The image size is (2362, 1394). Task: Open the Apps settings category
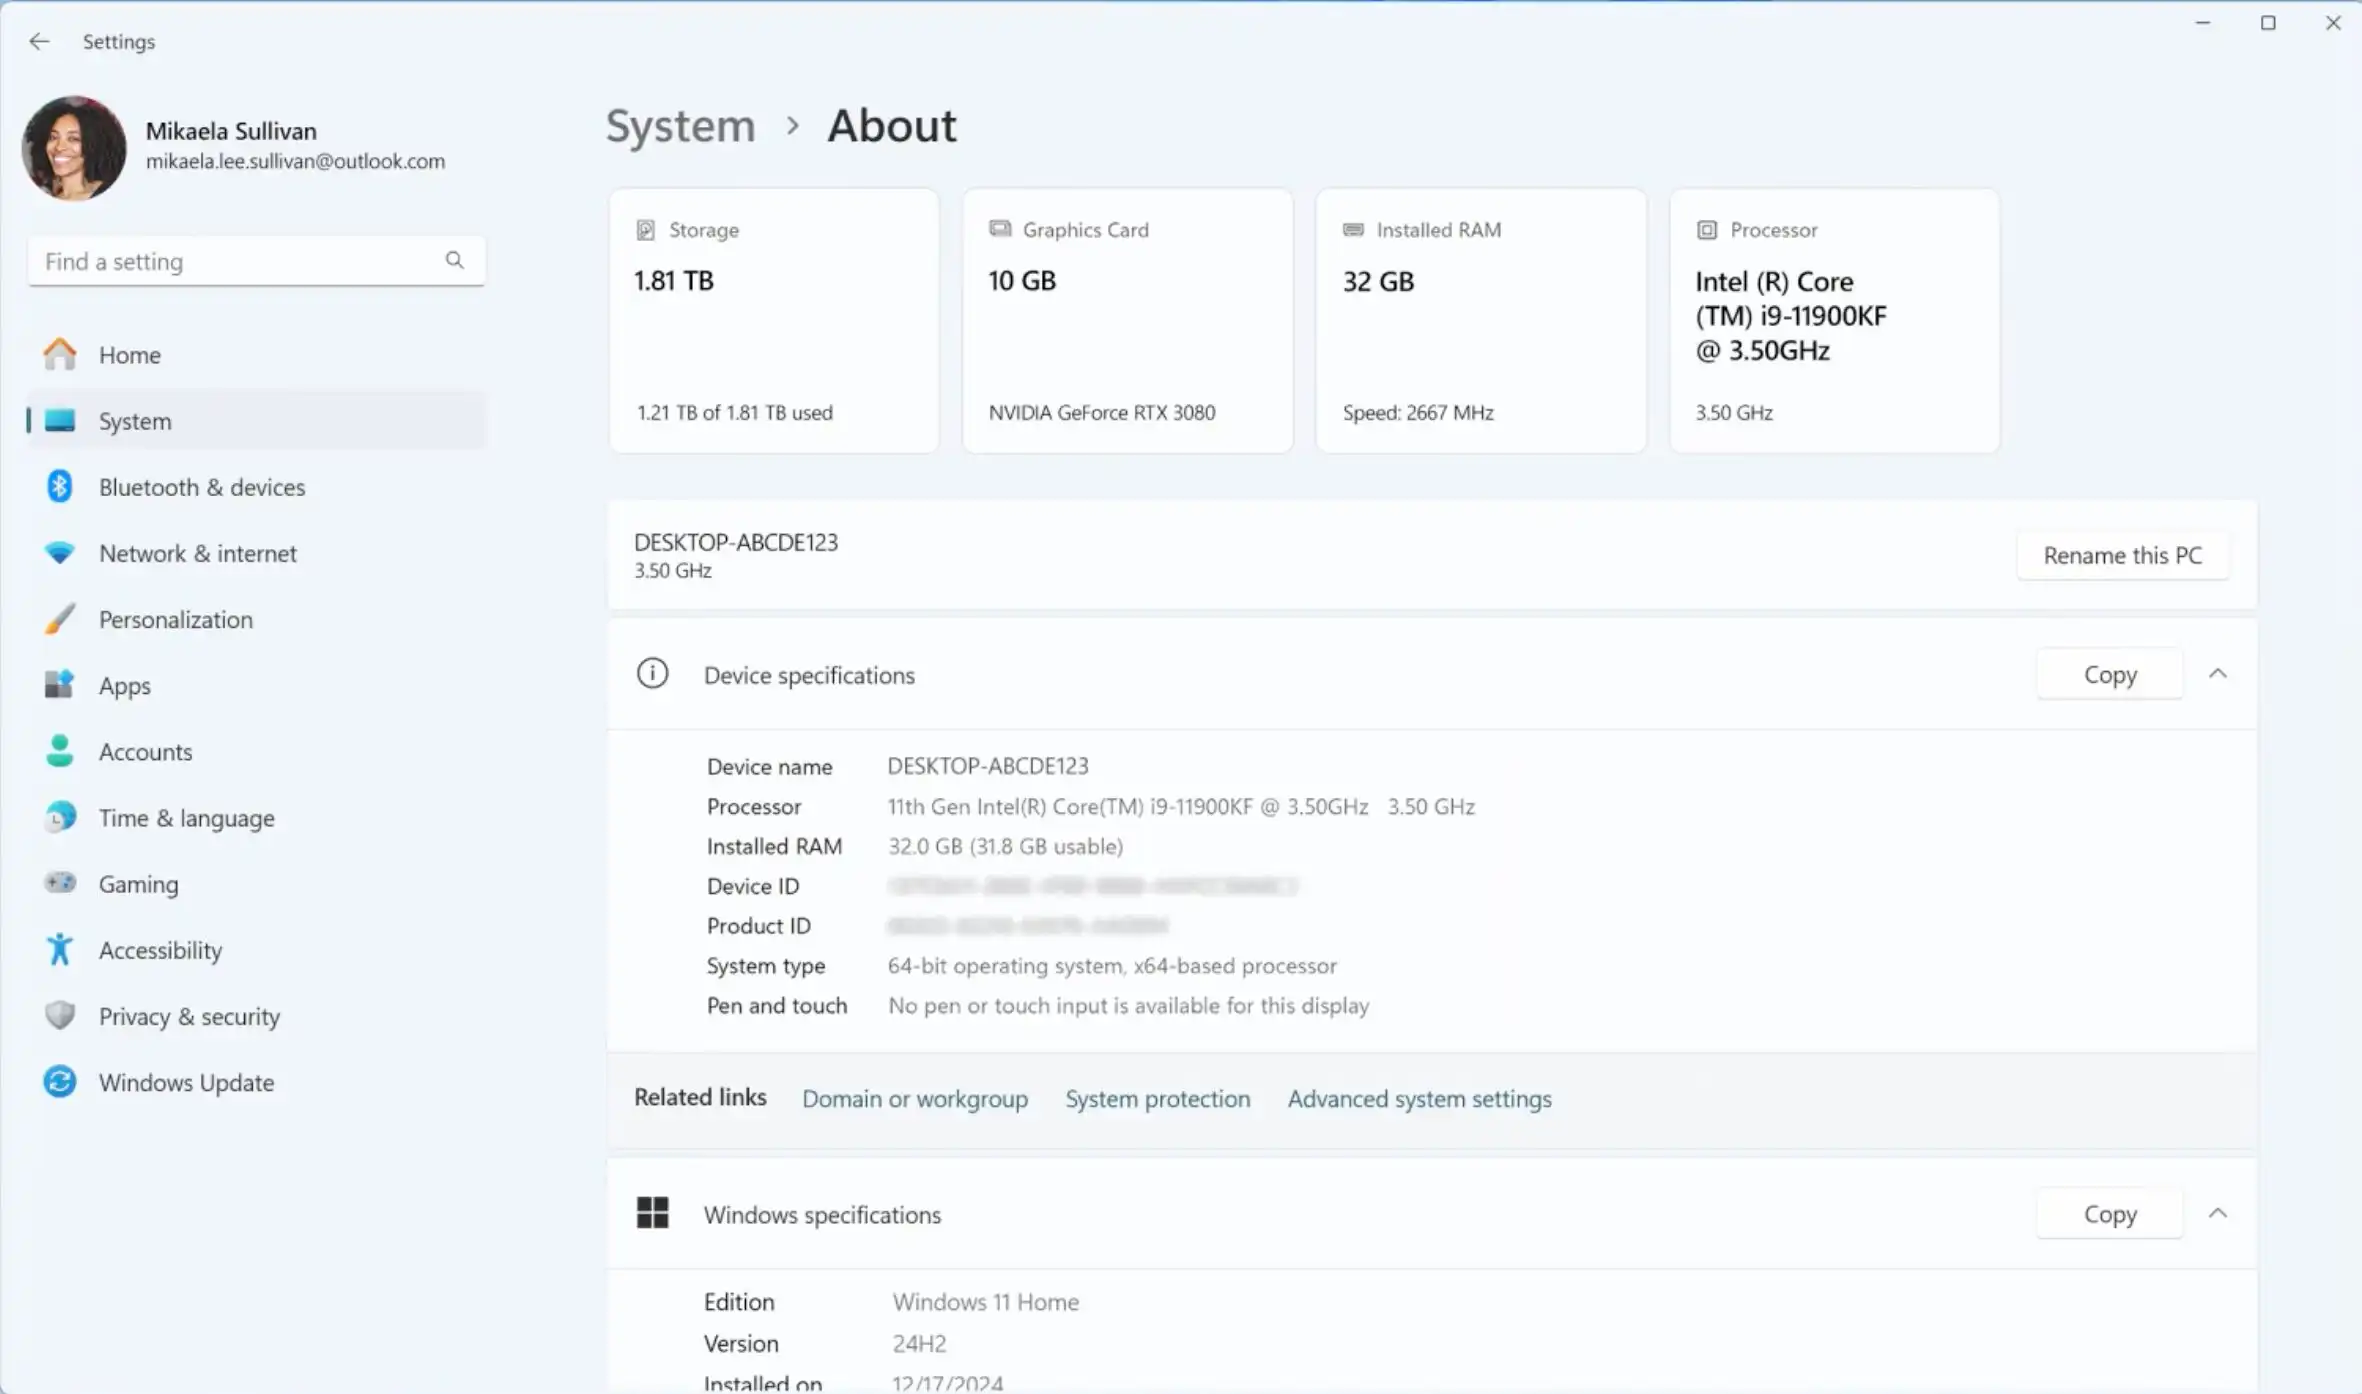tap(124, 685)
